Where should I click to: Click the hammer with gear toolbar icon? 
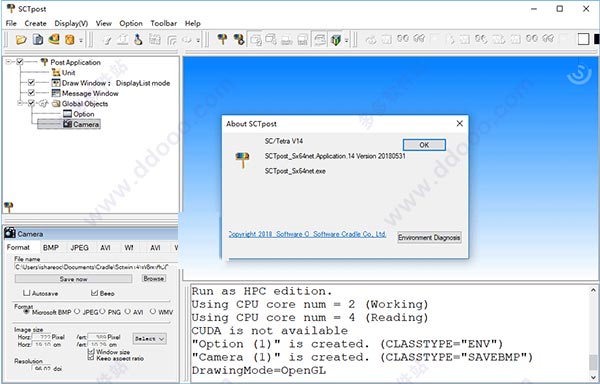pyautogui.click(x=239, y=39)
